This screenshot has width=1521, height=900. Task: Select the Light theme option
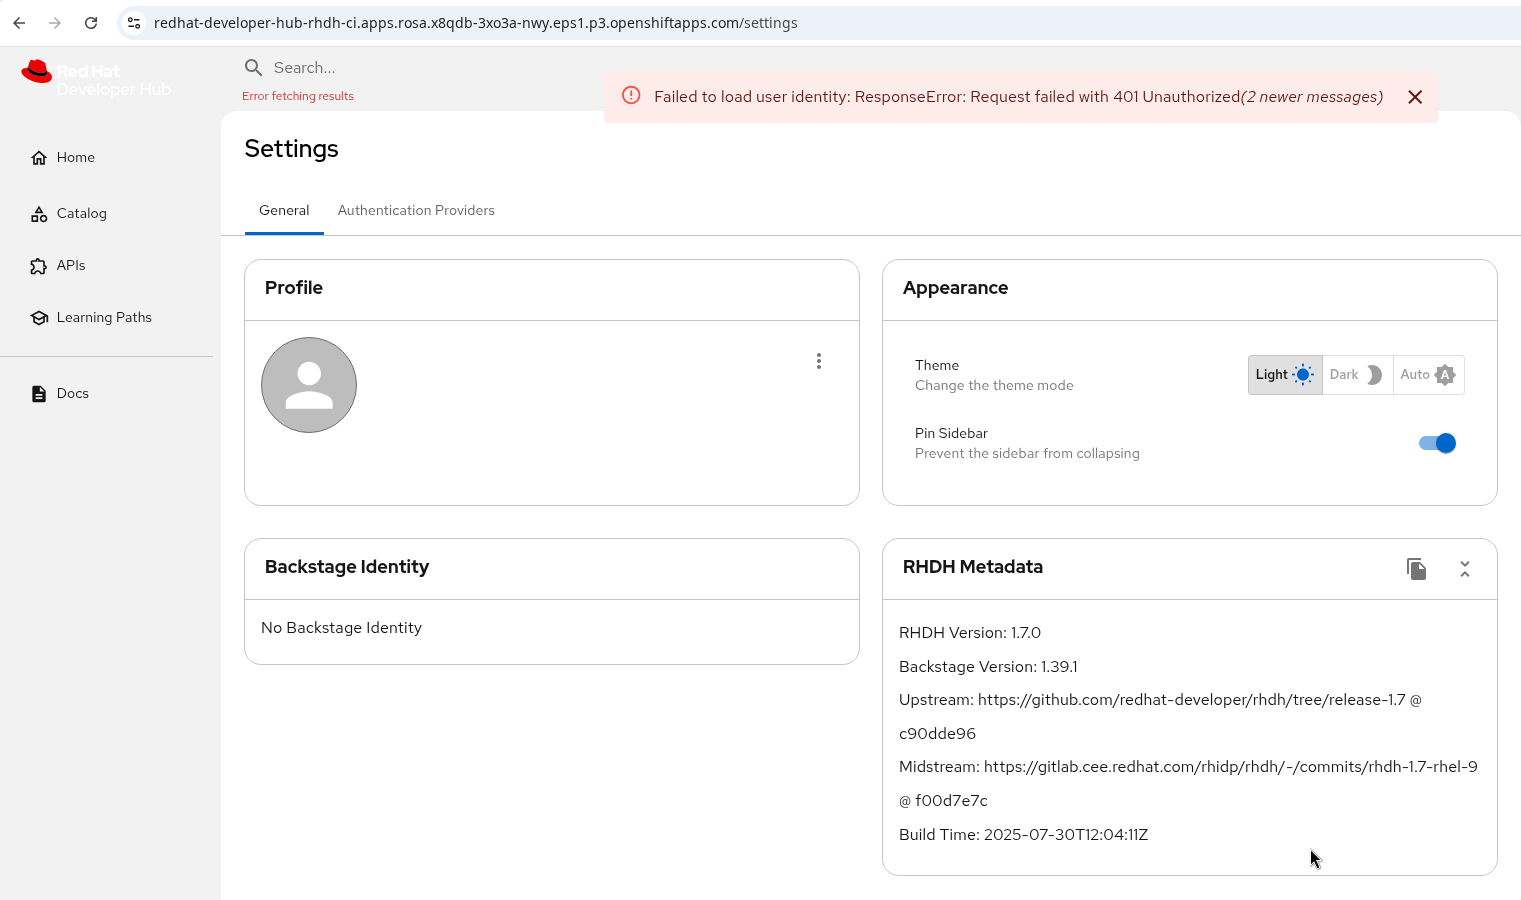tap(1284, 375)
